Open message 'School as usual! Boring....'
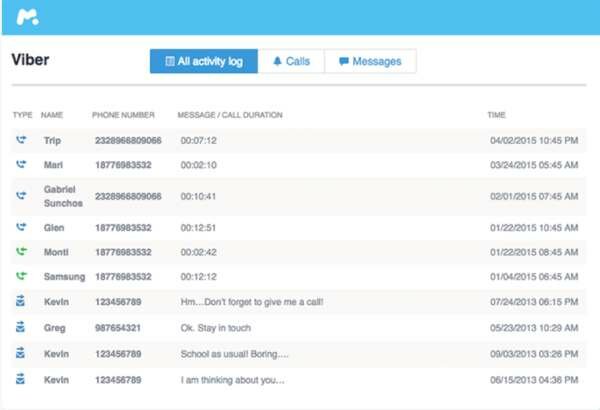The height and width of the screenshot is (410, 600). (235, 354)
